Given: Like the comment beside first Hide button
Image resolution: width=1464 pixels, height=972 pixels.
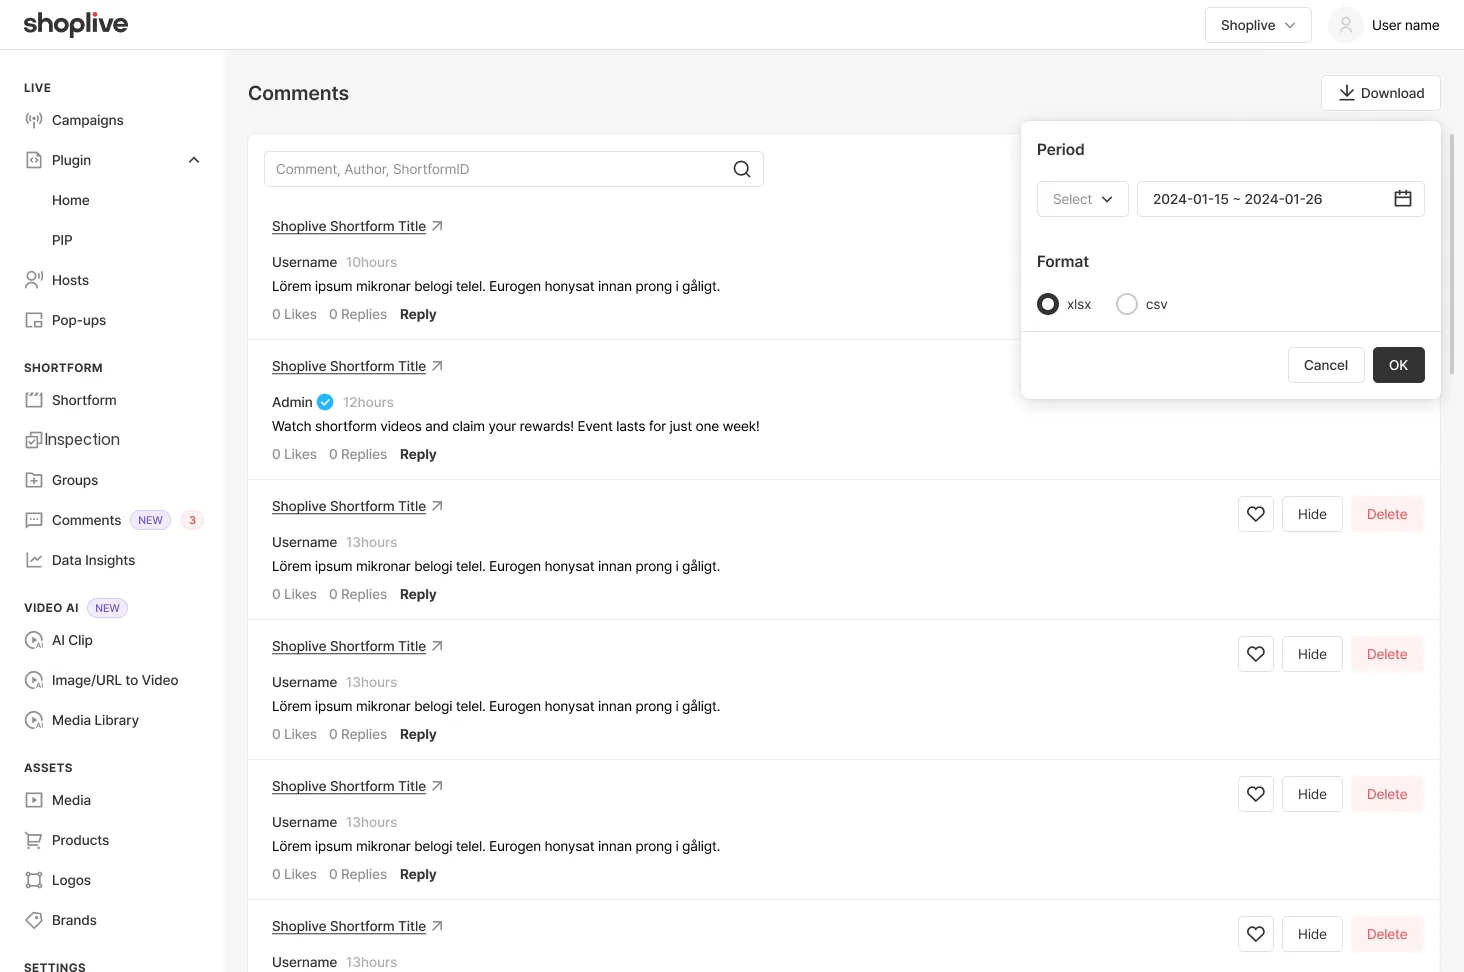Looking at the screenshot, I should [x=1256, y=514].
